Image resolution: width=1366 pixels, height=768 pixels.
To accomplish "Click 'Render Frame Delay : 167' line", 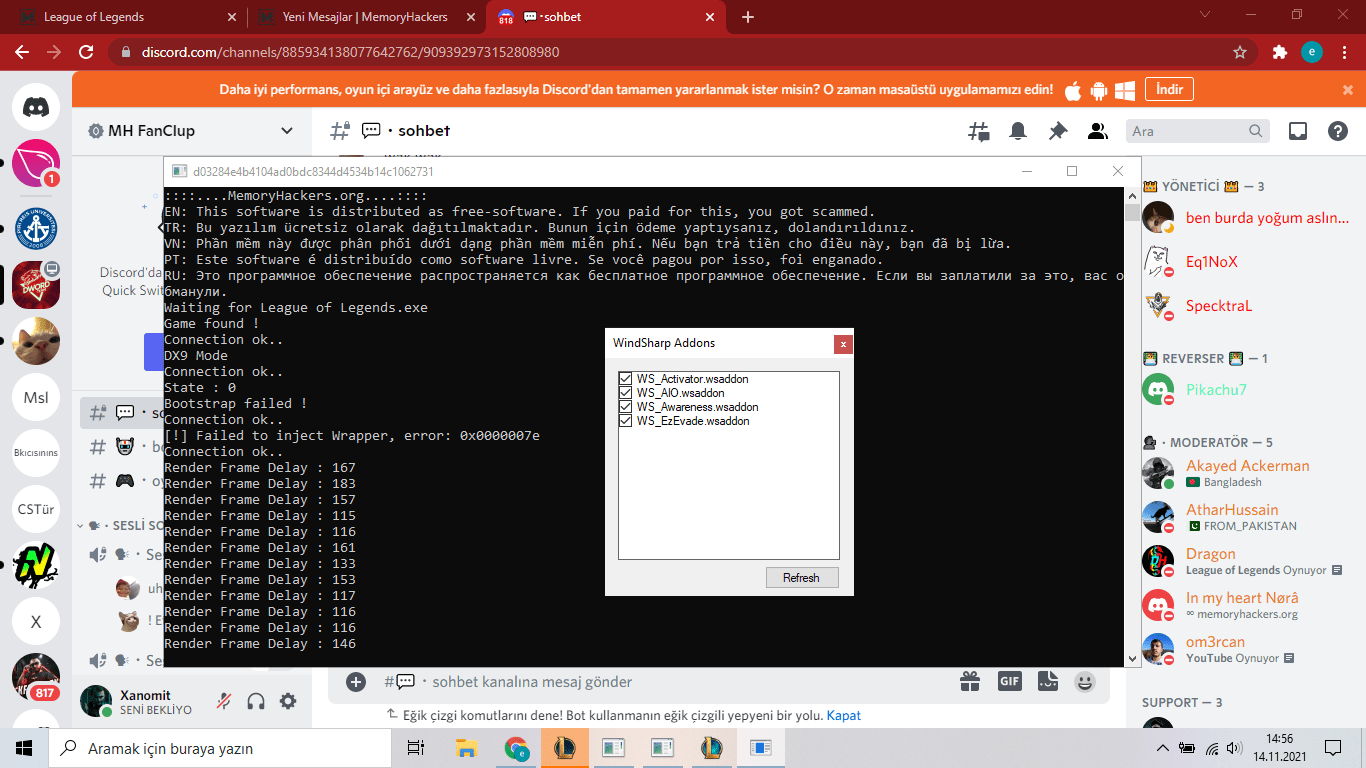I will [260, 468].
